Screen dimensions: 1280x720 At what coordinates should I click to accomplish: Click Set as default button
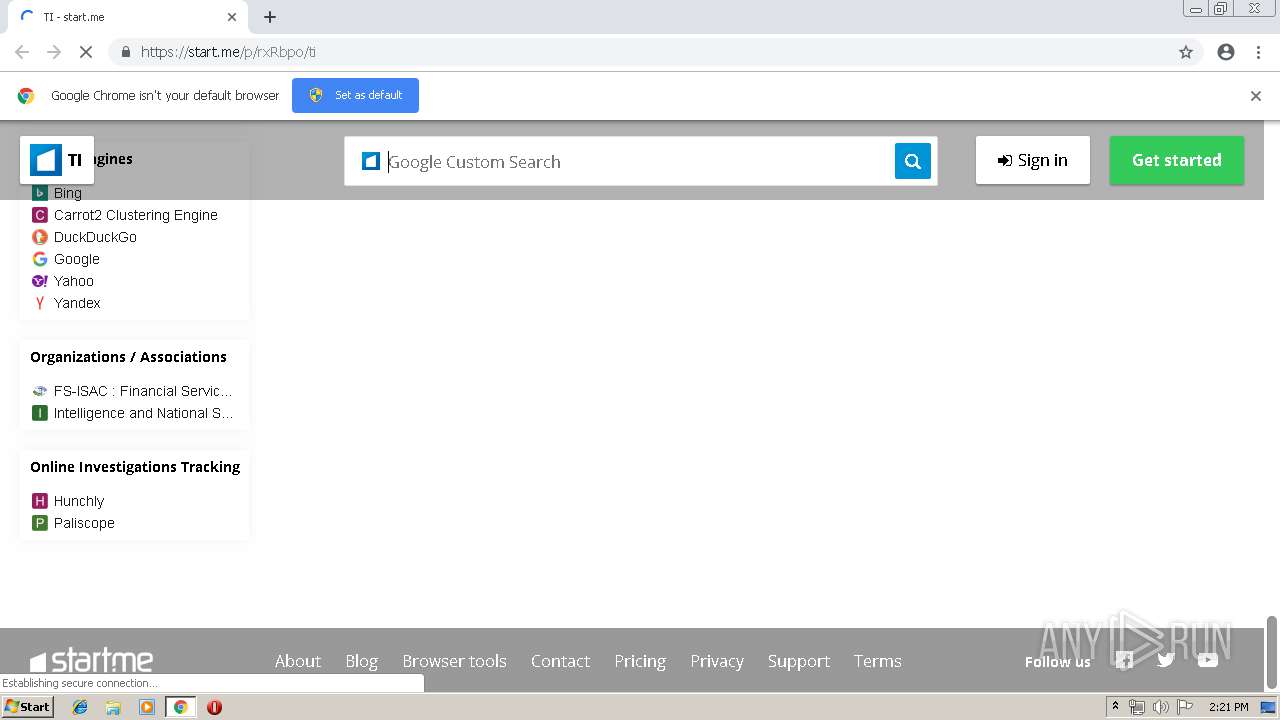pos(355,95)
